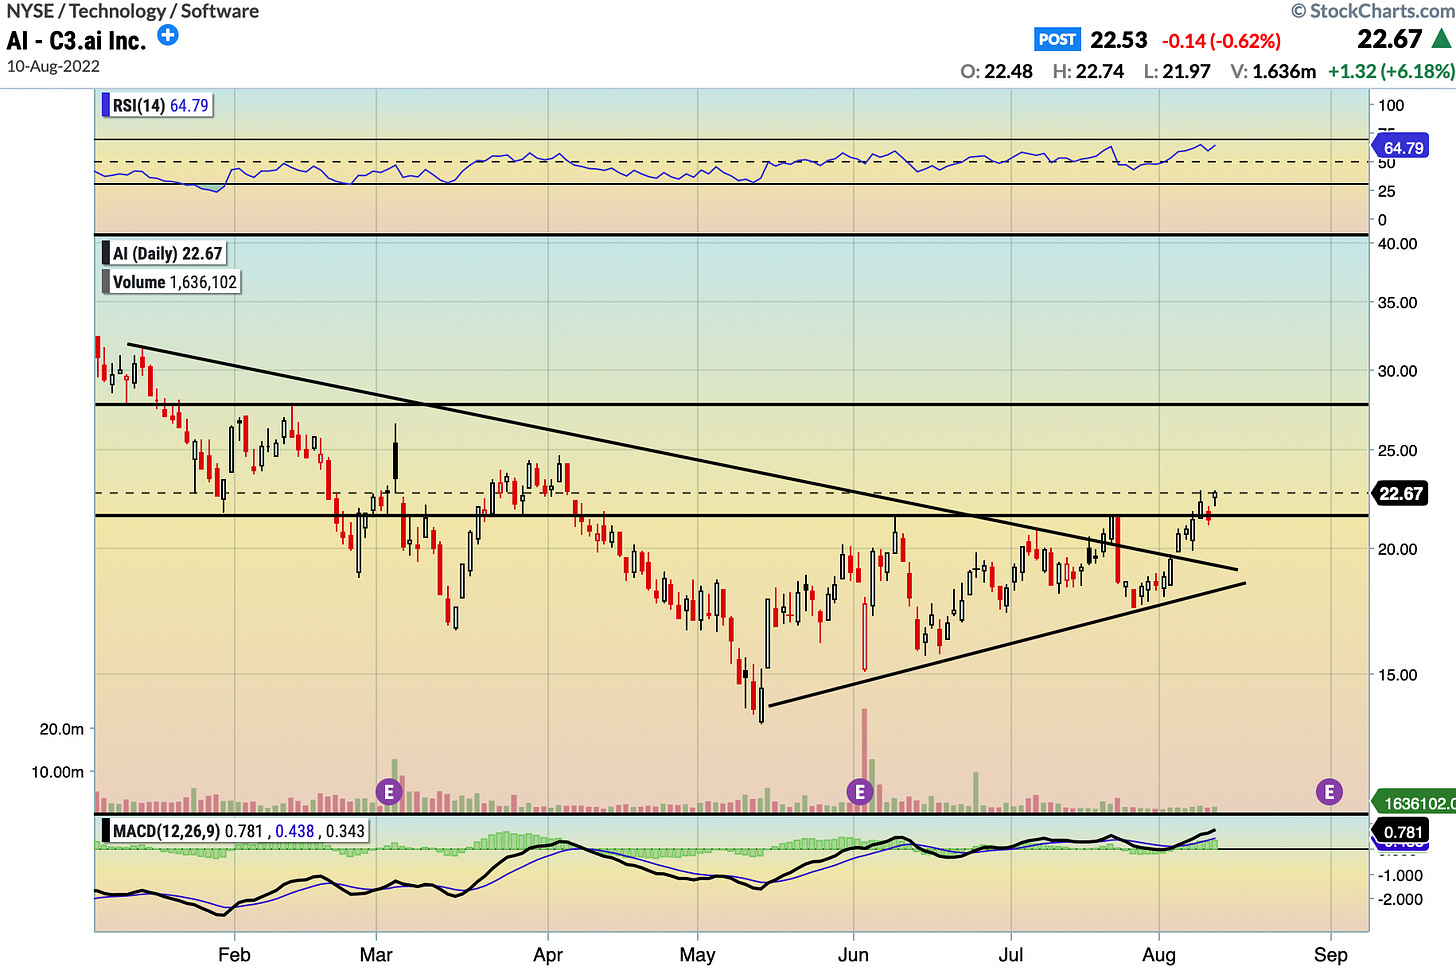The height and width of the screenshot is (979, 1456).
Task: Click the green up-arrow next to 22.67
Action: [1441, 39]
